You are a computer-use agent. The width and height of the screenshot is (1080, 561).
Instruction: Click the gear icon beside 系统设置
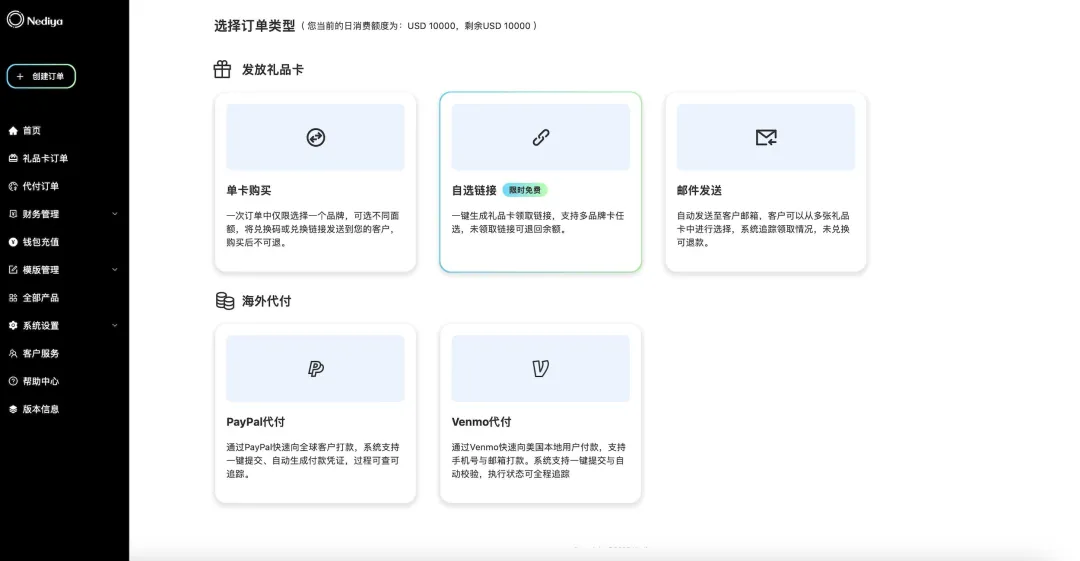(13, 325)
